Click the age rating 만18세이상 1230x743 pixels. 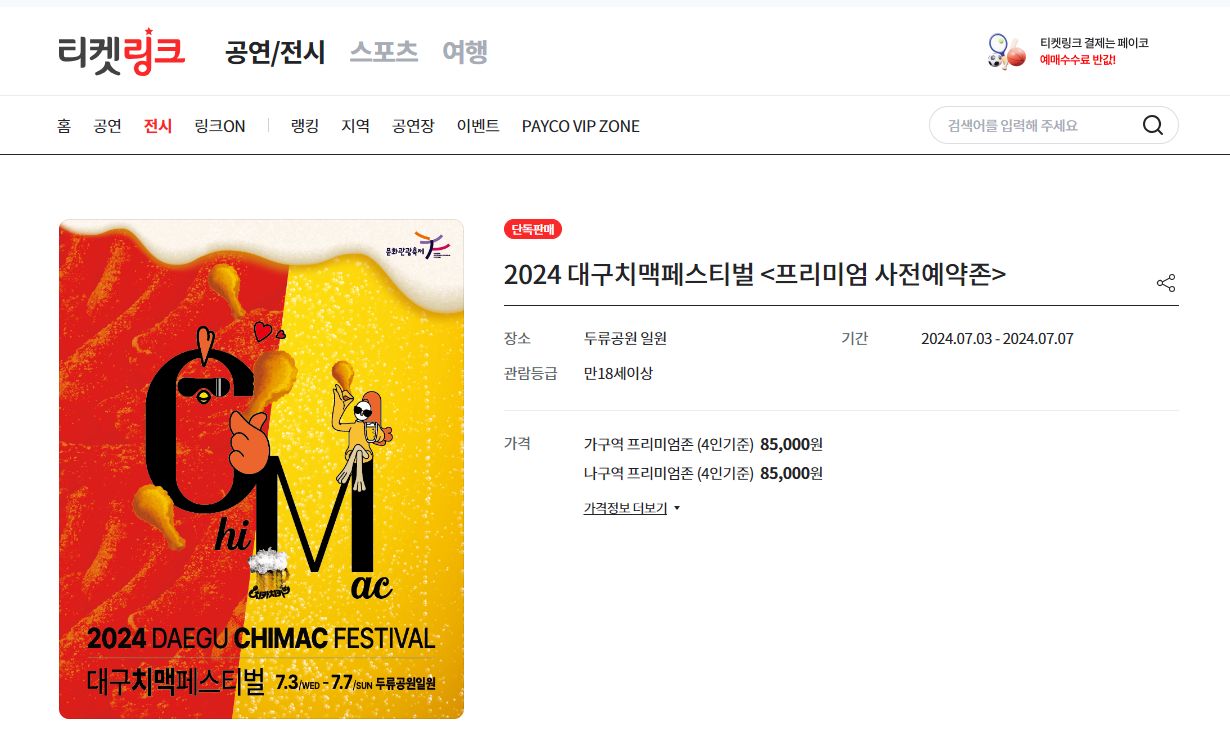pyautogui.click(x=618, y=373)
